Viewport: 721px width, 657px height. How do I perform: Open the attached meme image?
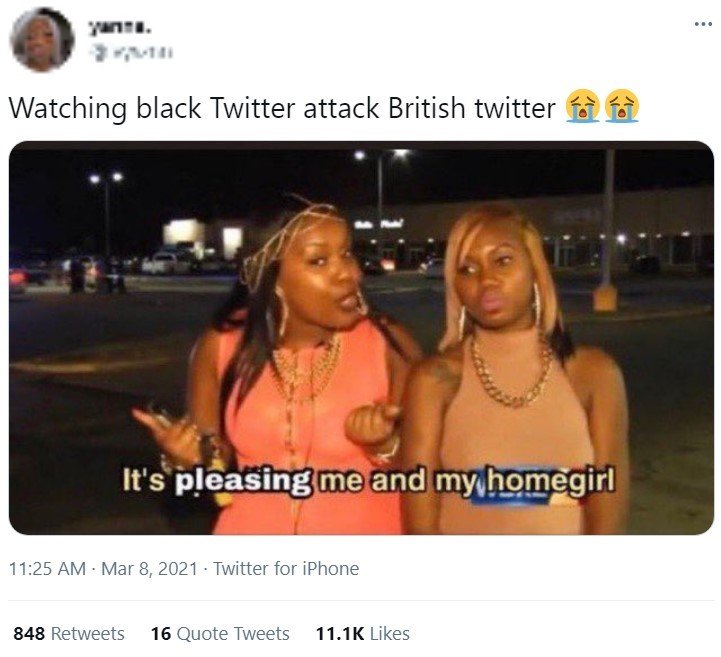(x=361, y=338)
